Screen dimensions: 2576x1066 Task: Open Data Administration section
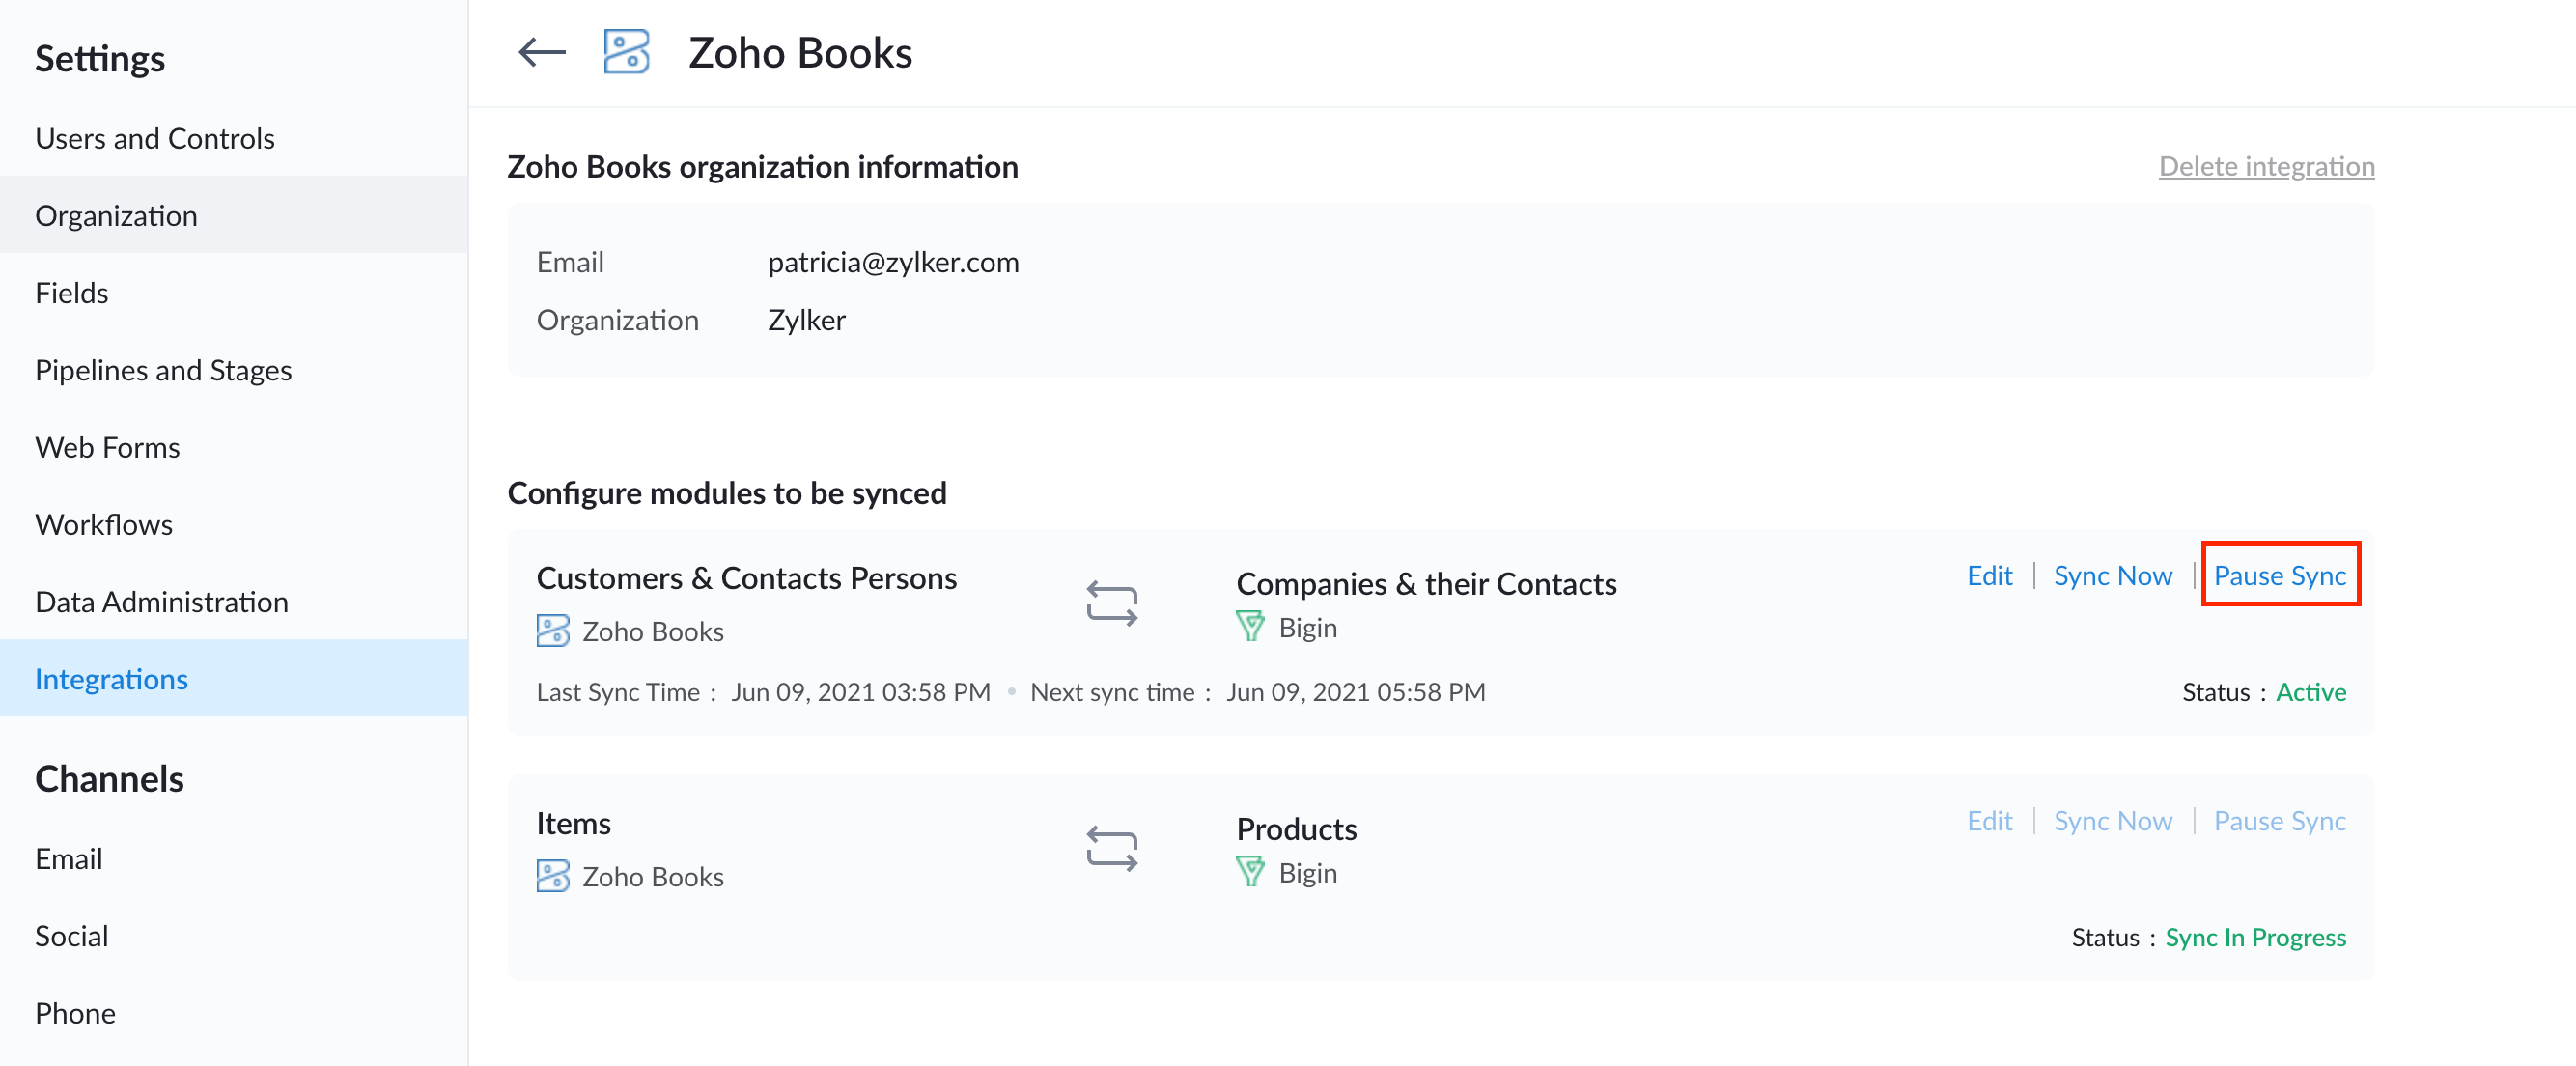tap(161, 601)
